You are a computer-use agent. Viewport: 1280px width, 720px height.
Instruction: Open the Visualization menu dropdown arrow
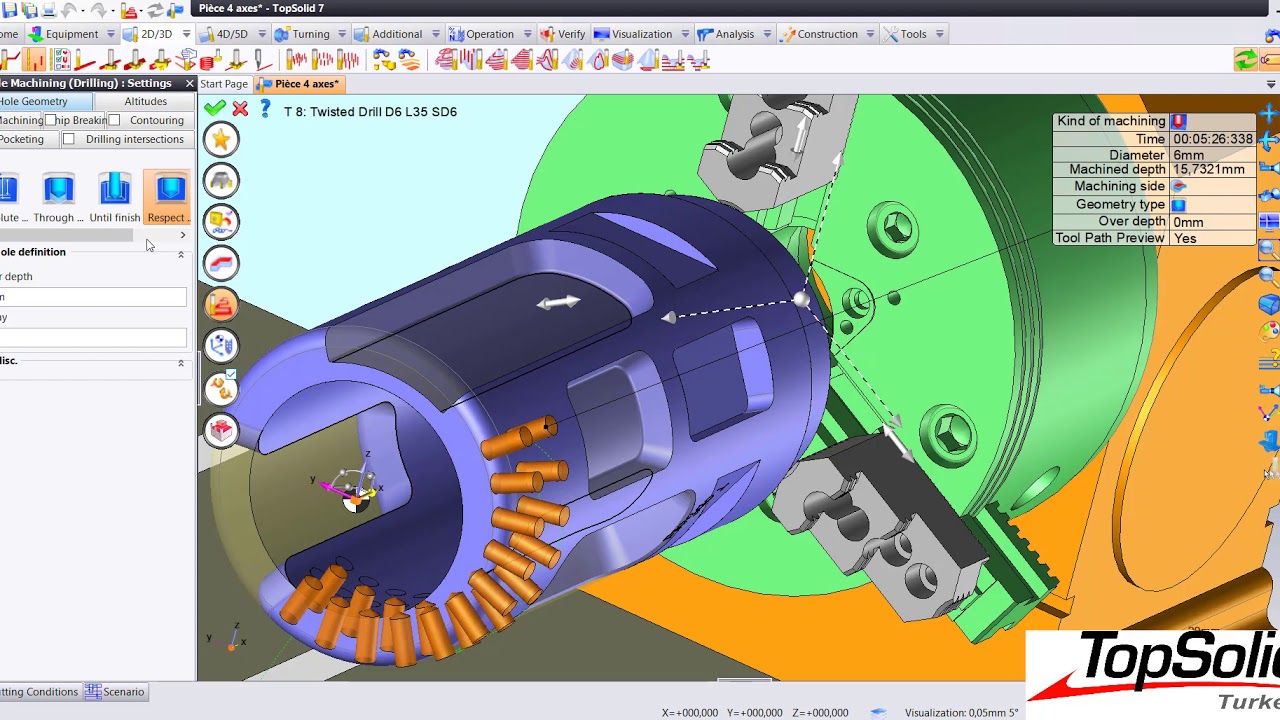[x=685, y=34]
